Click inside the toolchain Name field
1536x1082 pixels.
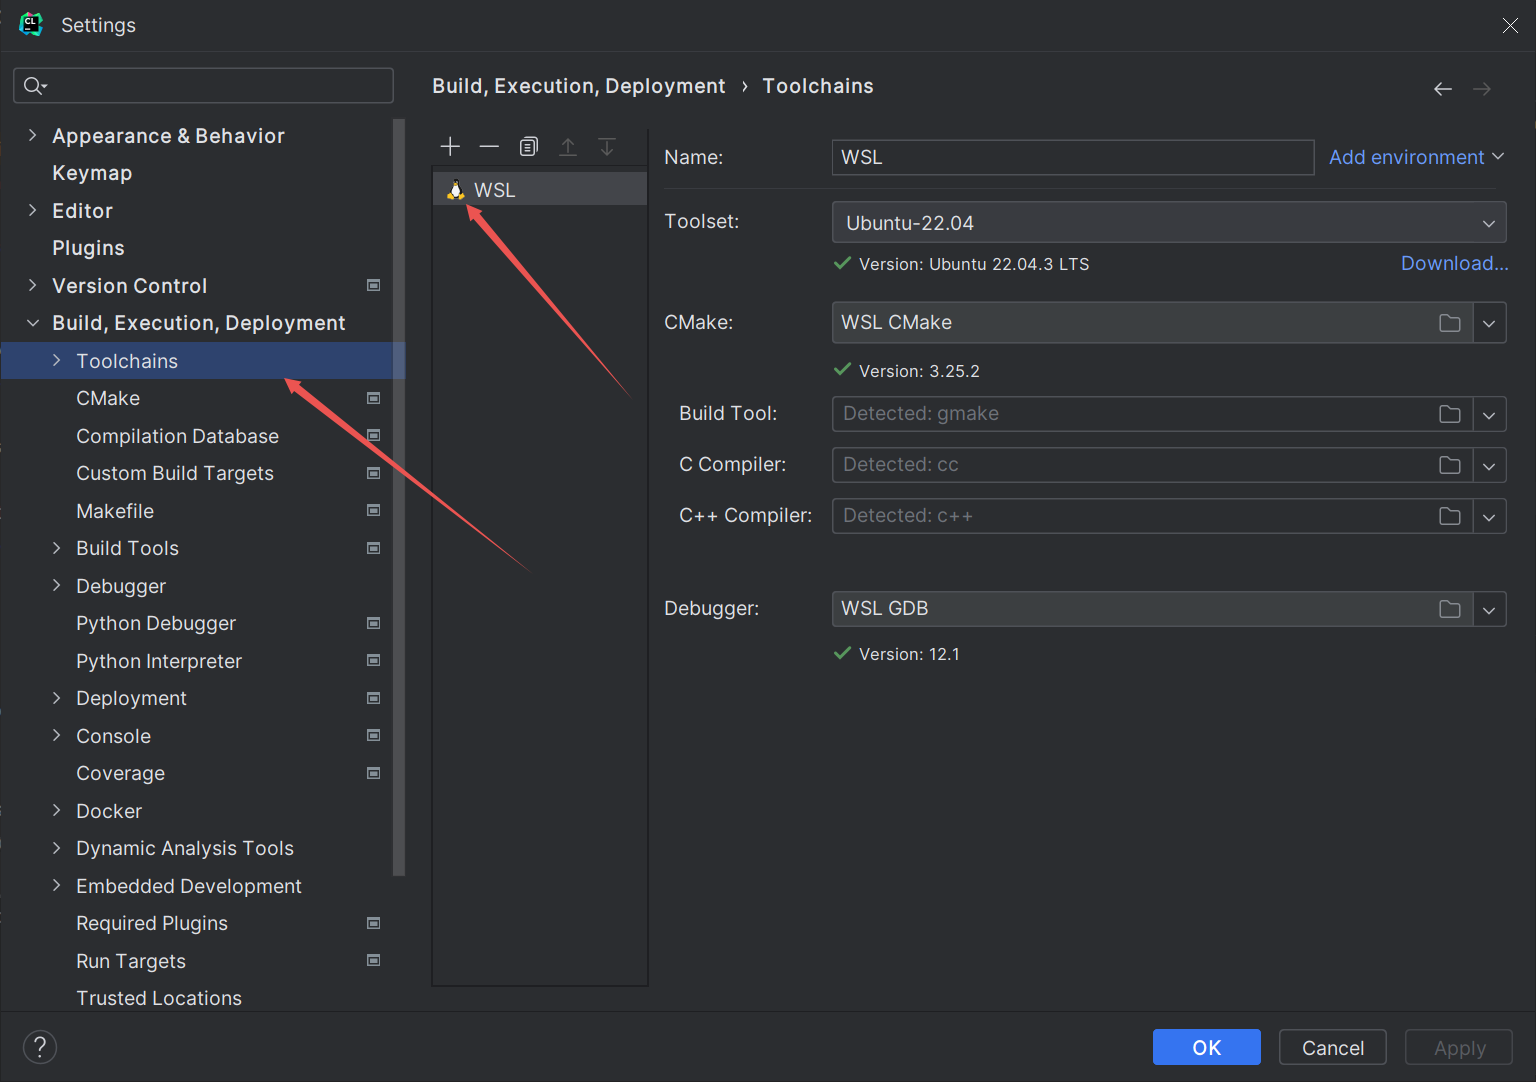[x=1073, y=157]
